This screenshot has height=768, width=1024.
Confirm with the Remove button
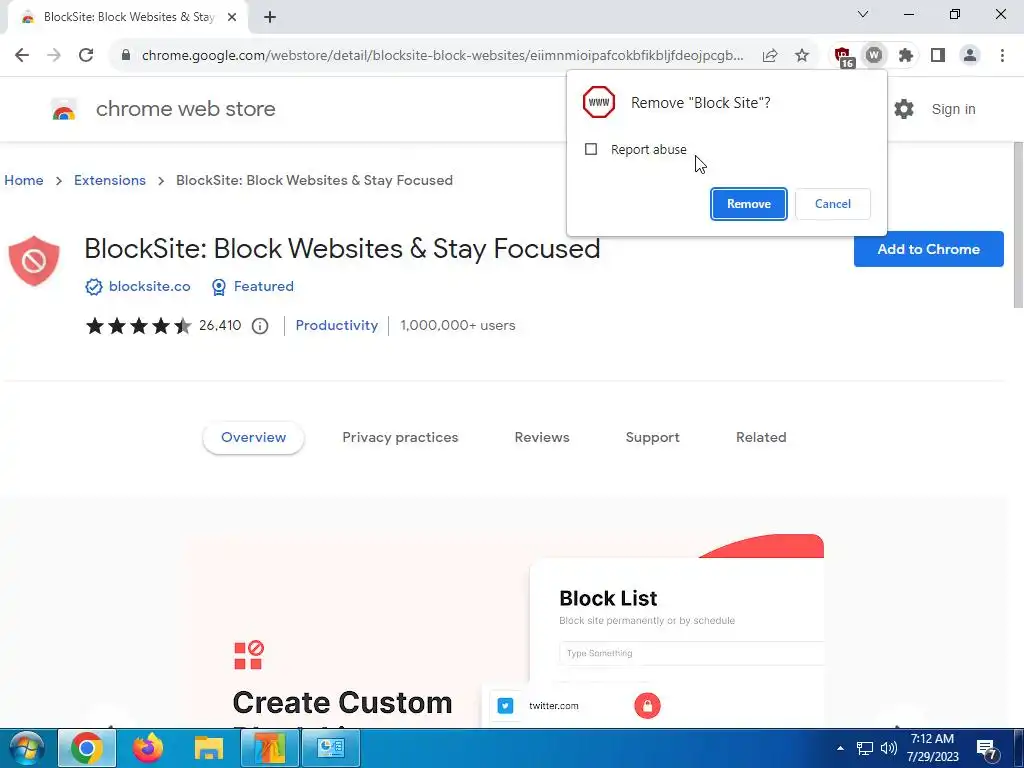(748, 204)
